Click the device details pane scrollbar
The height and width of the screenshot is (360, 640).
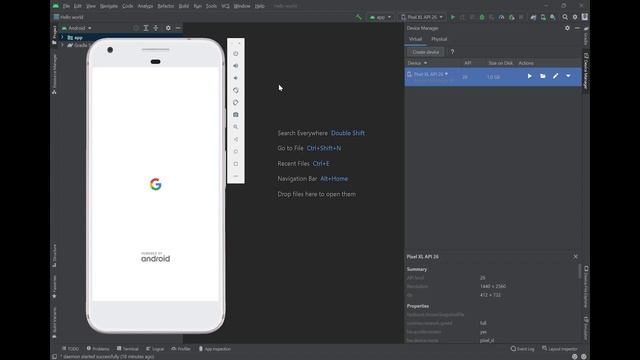click(x=580, y=271)
